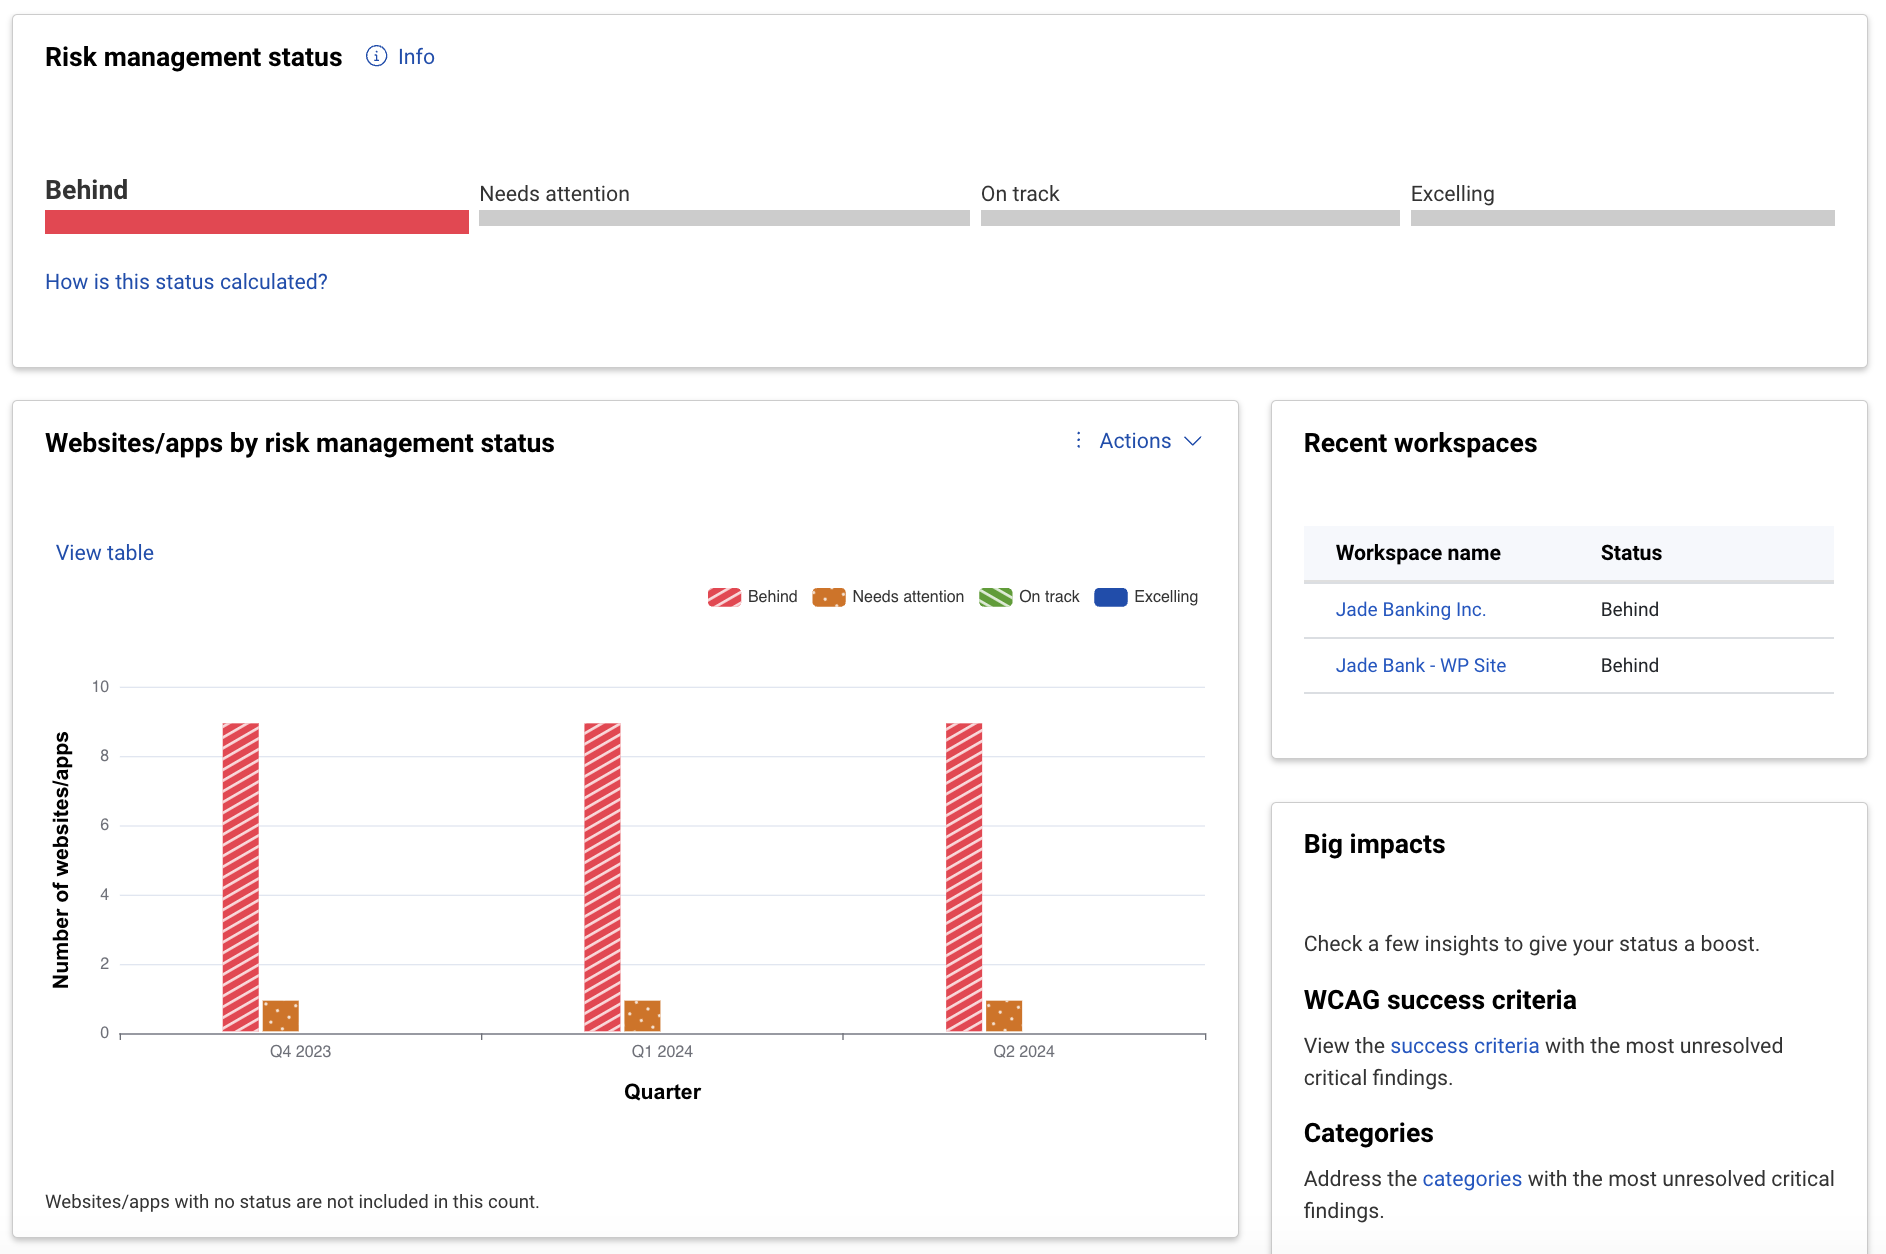
Task: Follow the success criteria link
Action: 1464,1046
